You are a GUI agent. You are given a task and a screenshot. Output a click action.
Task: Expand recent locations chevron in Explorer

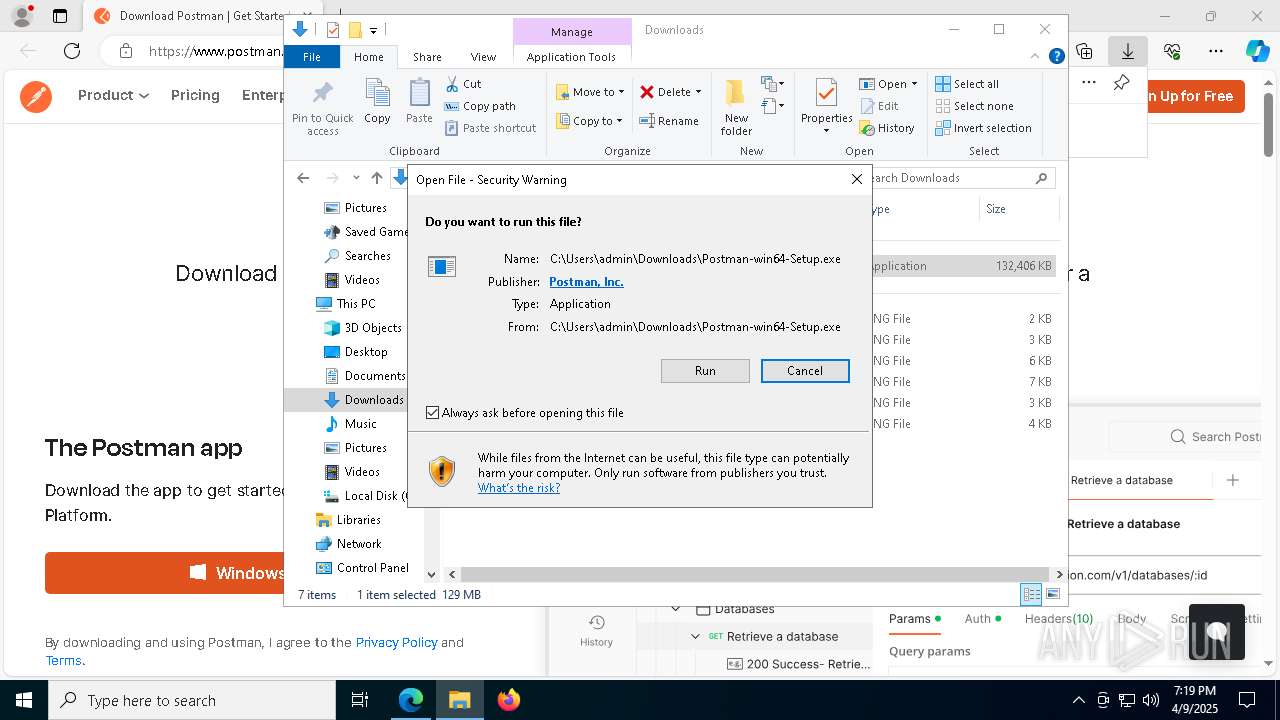coord(356,178)
